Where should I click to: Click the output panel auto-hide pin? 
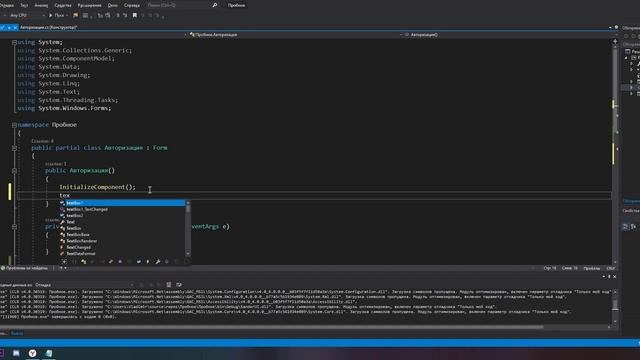point(609,277)
